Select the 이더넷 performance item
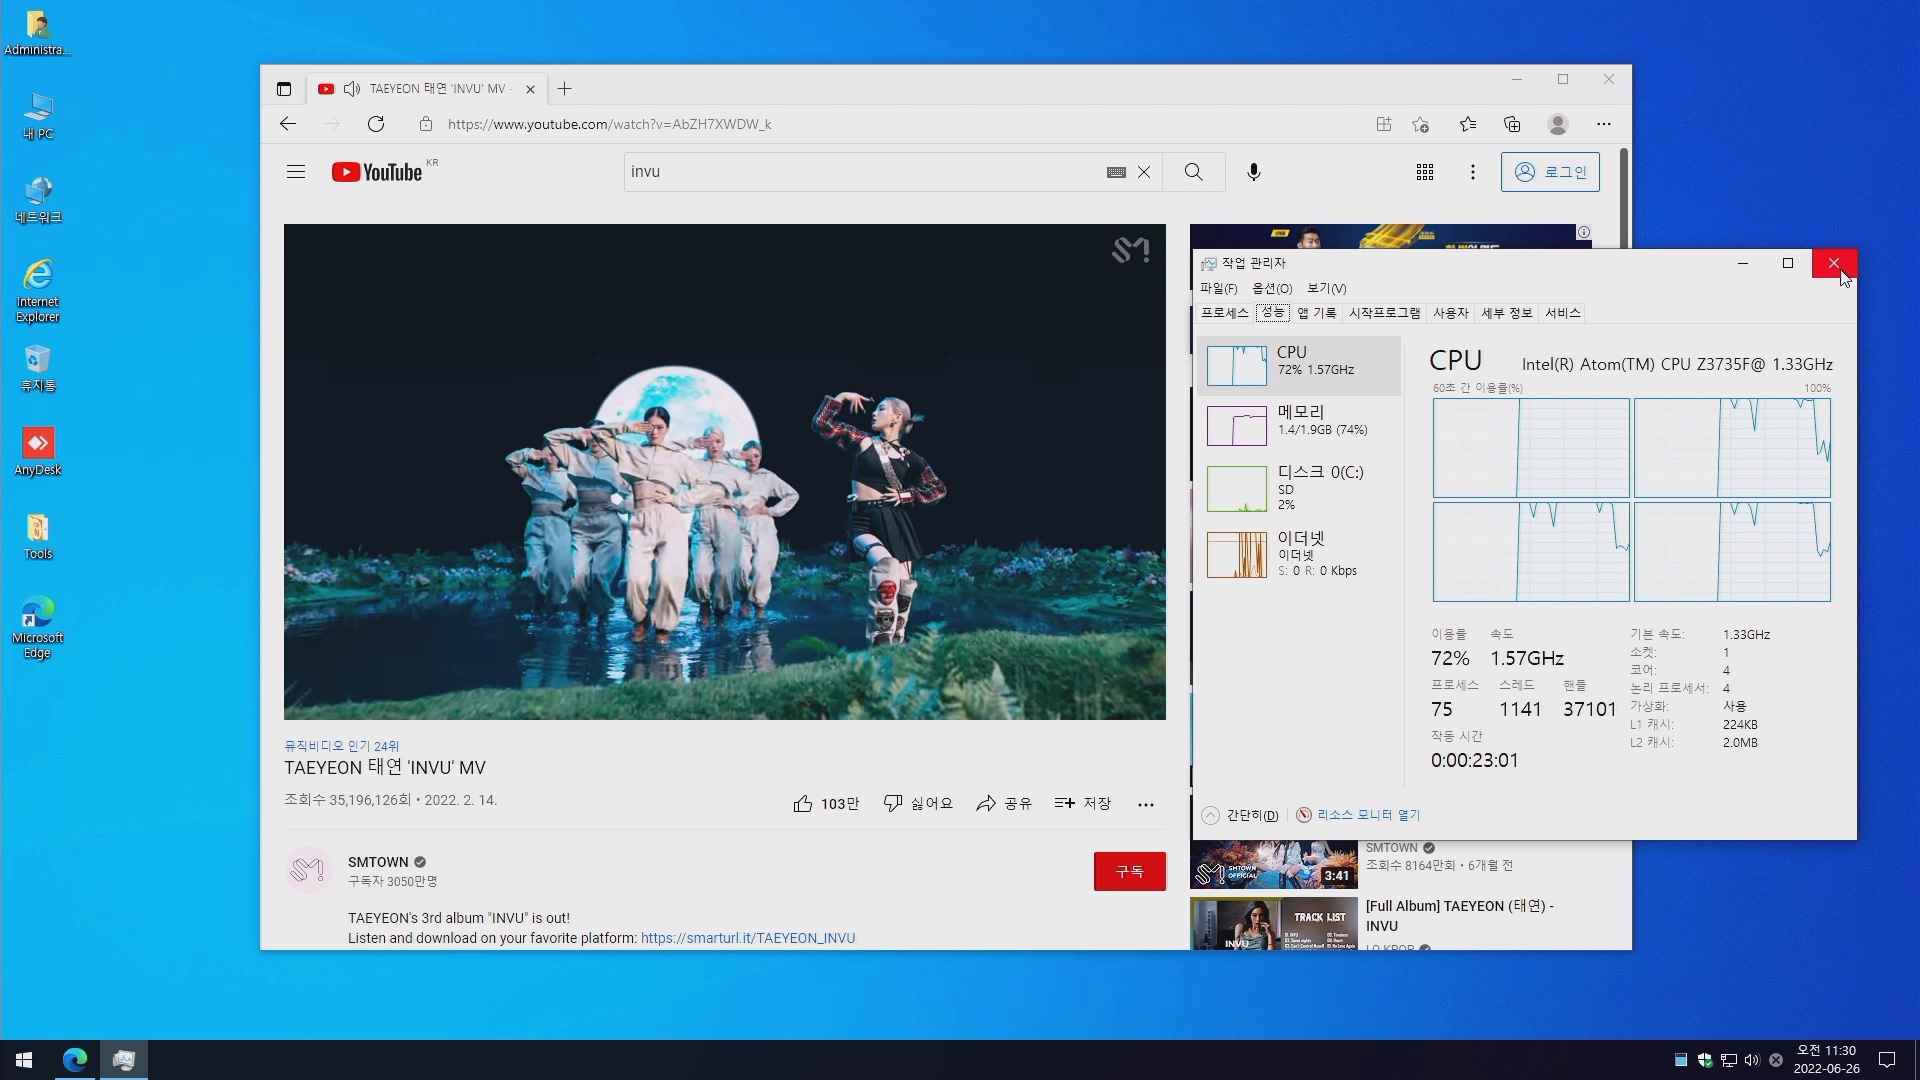1920x1080 pixels. tap(1299, 554)
